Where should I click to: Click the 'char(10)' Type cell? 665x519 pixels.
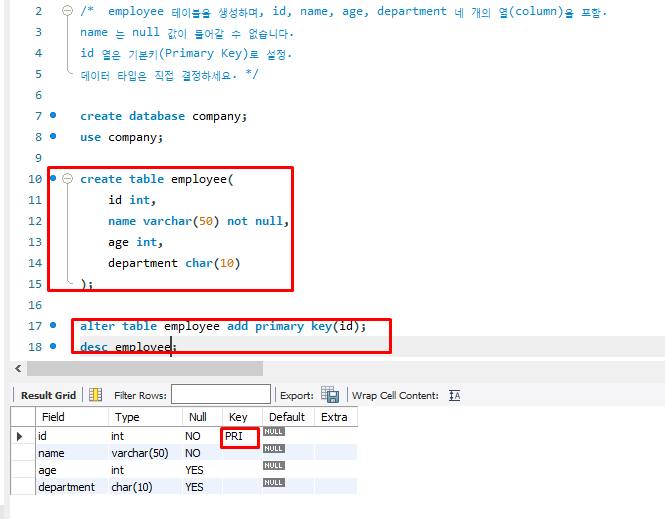click(x=145, y=487)
